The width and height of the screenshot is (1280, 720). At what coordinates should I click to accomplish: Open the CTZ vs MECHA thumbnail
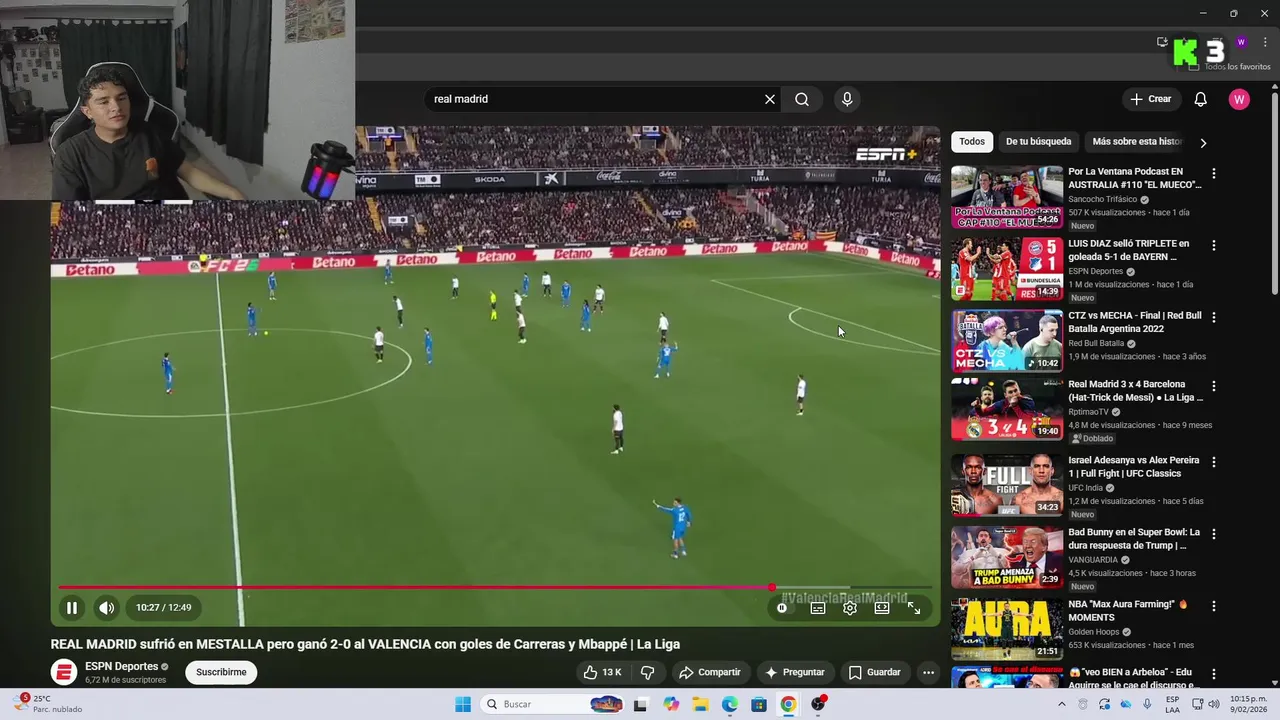[x=1007, y=341]
